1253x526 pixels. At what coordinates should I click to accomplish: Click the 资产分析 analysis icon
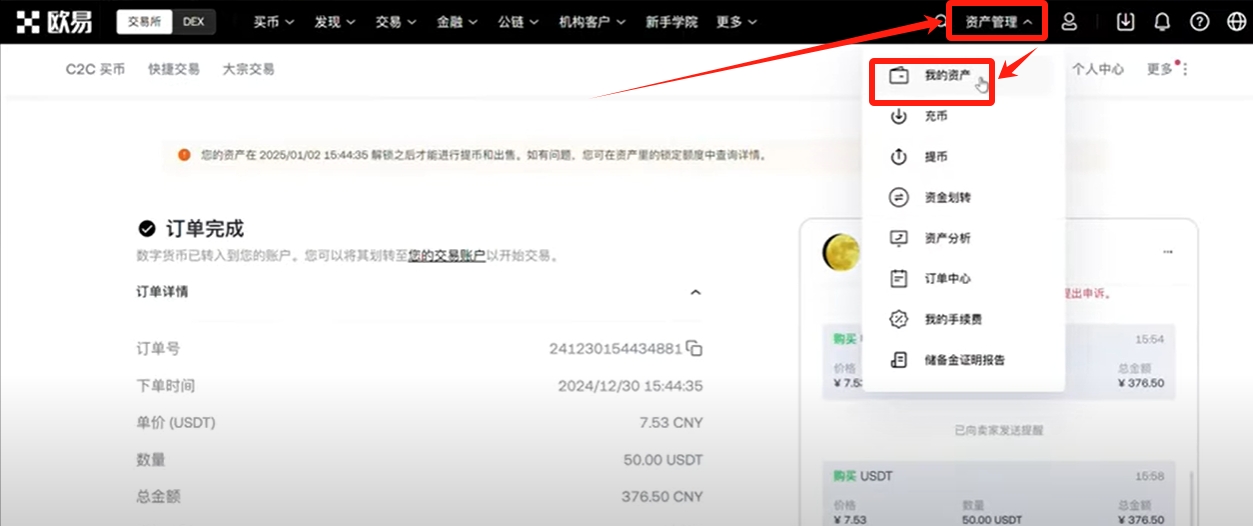coord(899,239)
